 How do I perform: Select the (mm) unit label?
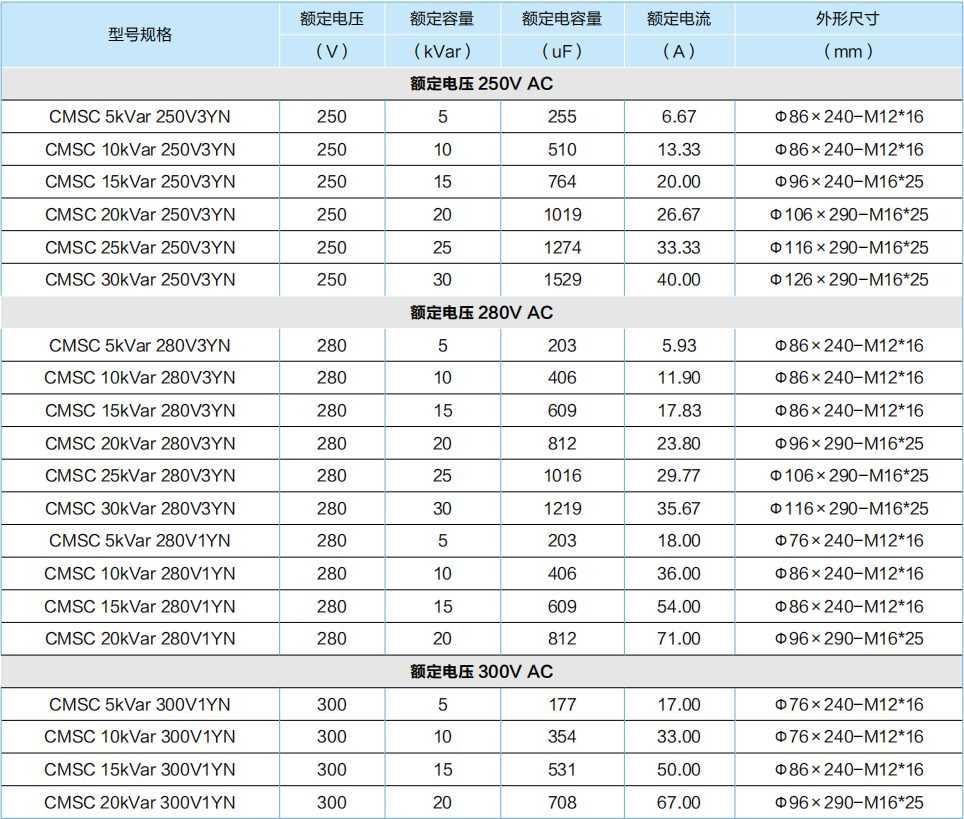click(848, 51)
